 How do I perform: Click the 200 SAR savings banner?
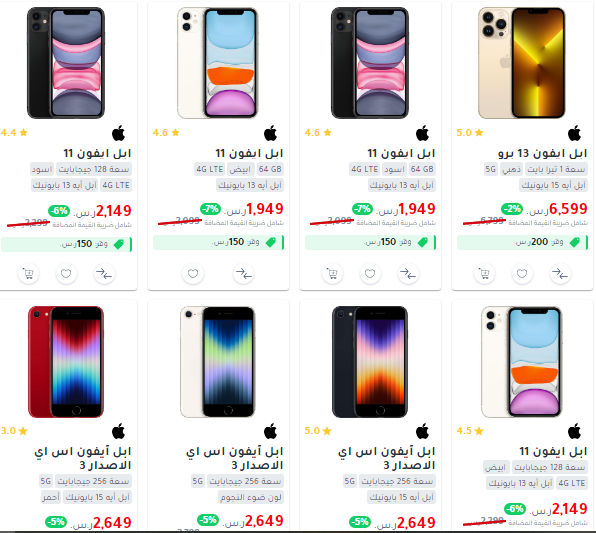pos(522,242)
